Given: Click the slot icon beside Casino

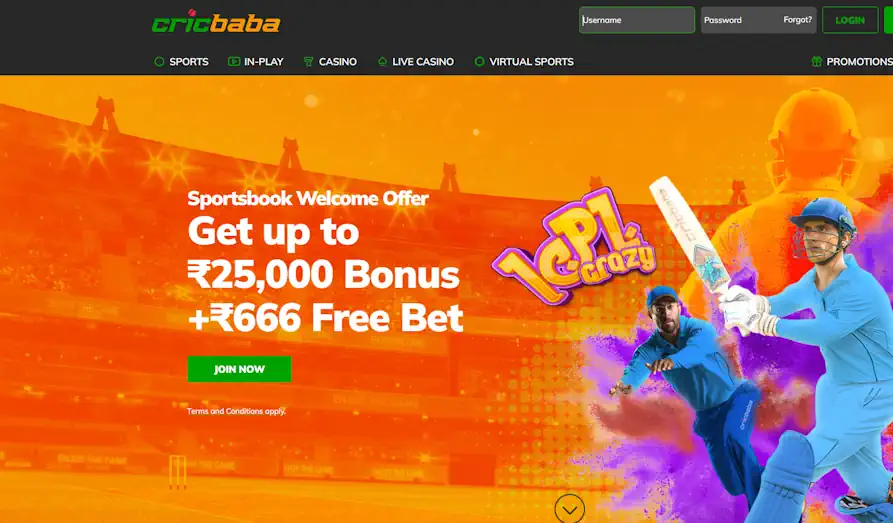Looking at the screenshot, I should pos(308,62).
